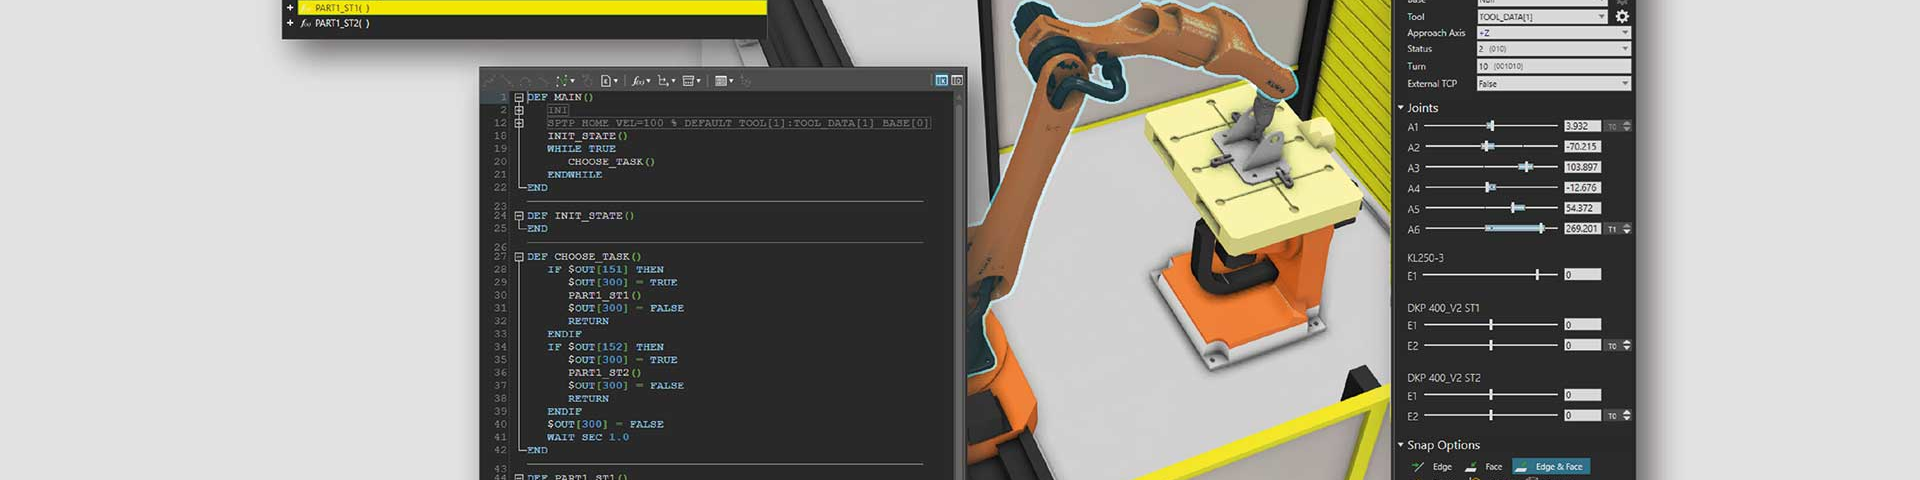Click the code line INIT_STATE()
This screenshot has width=1920, height=480.
click(x=587, y=136)
